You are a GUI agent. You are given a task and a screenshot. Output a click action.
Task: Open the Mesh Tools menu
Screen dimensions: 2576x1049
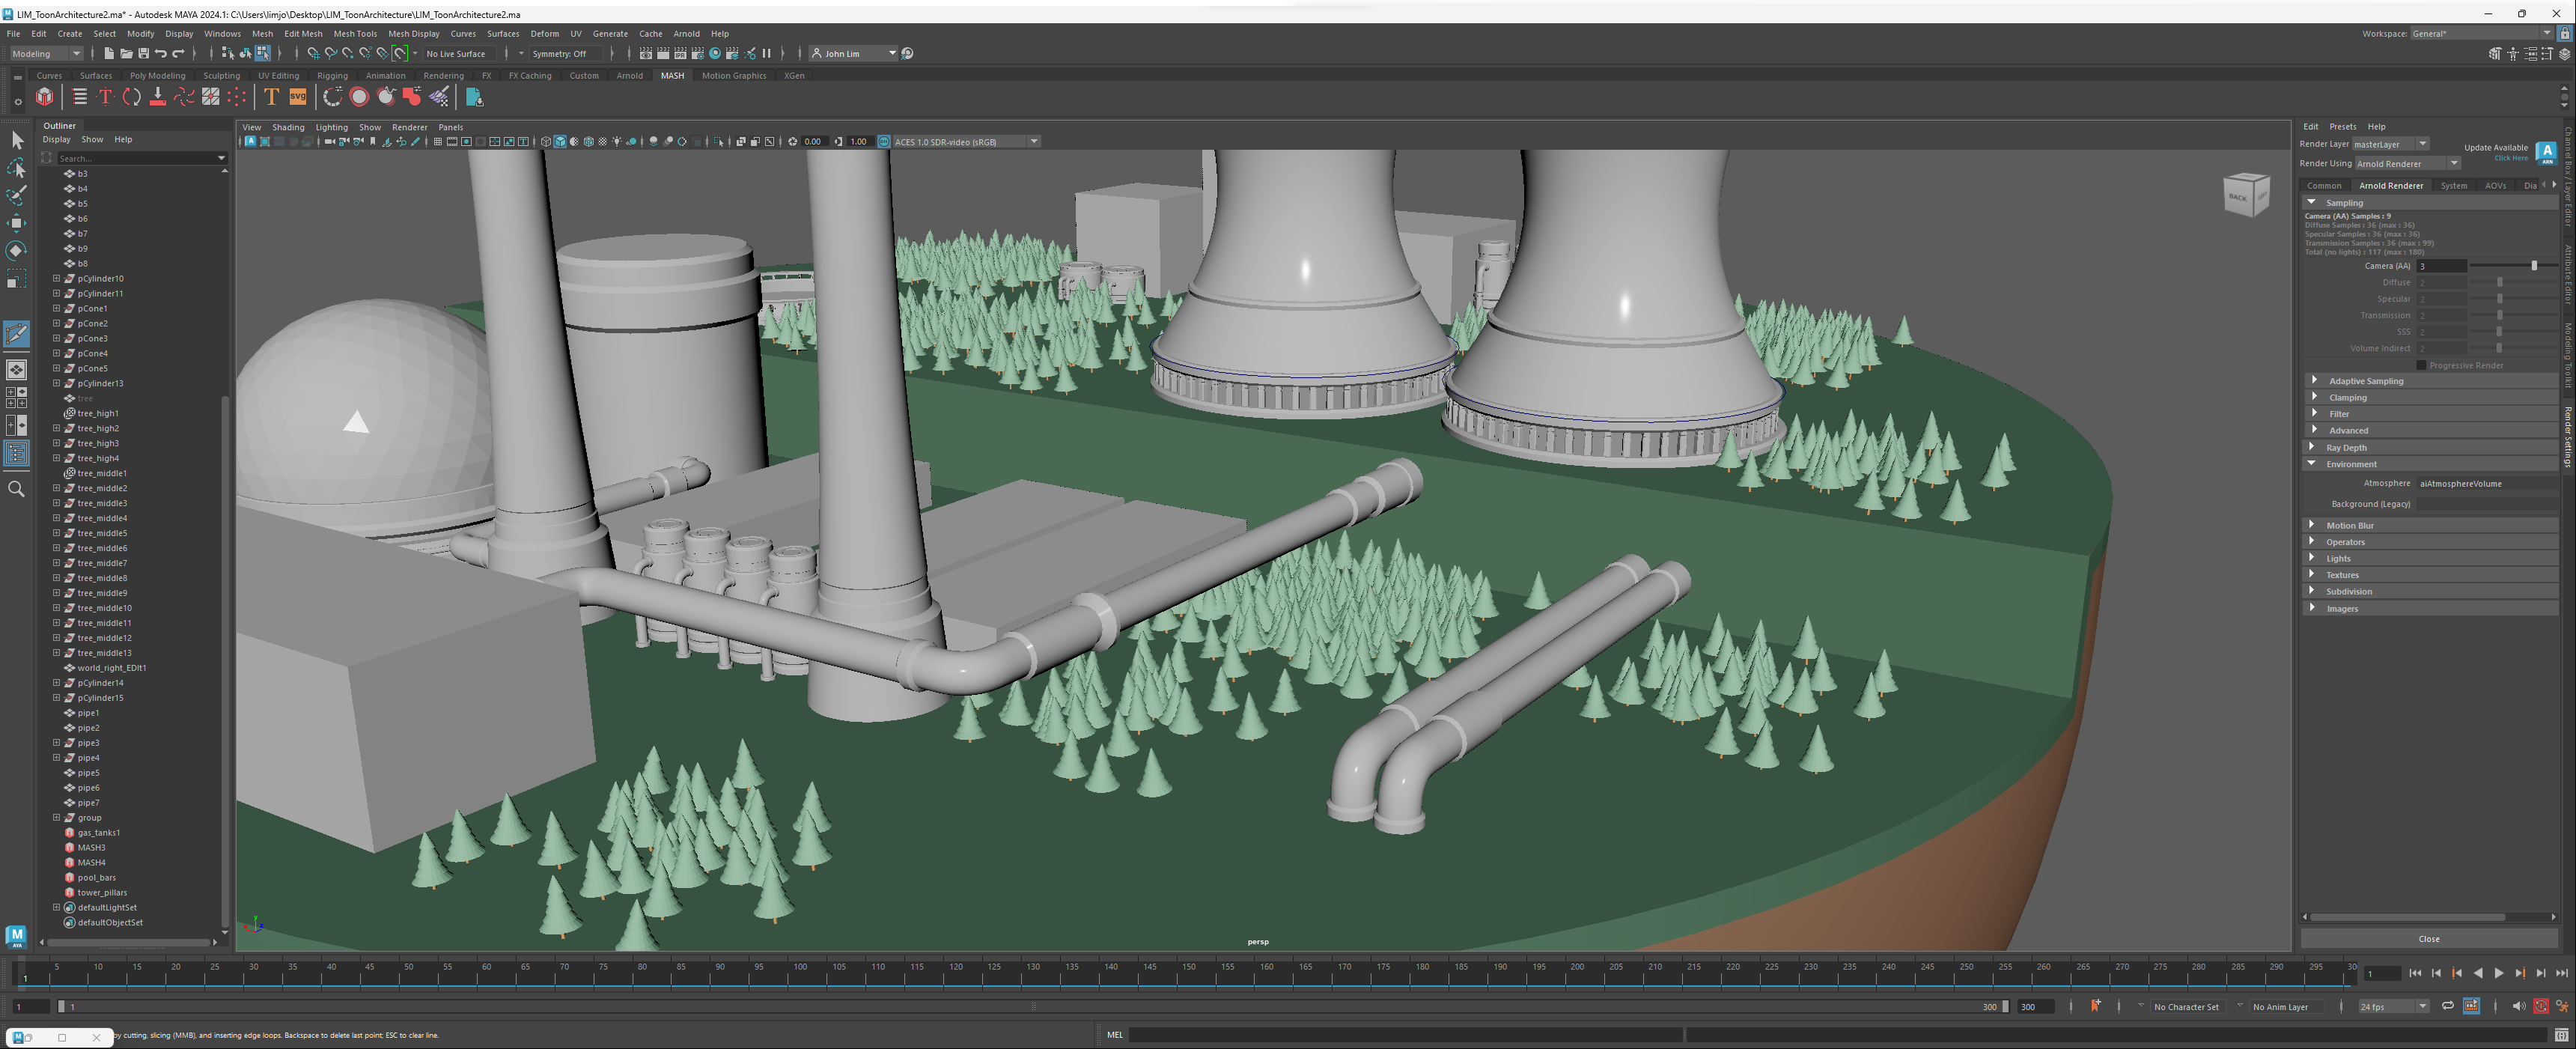pyautogui.click(x=355, y=34)
